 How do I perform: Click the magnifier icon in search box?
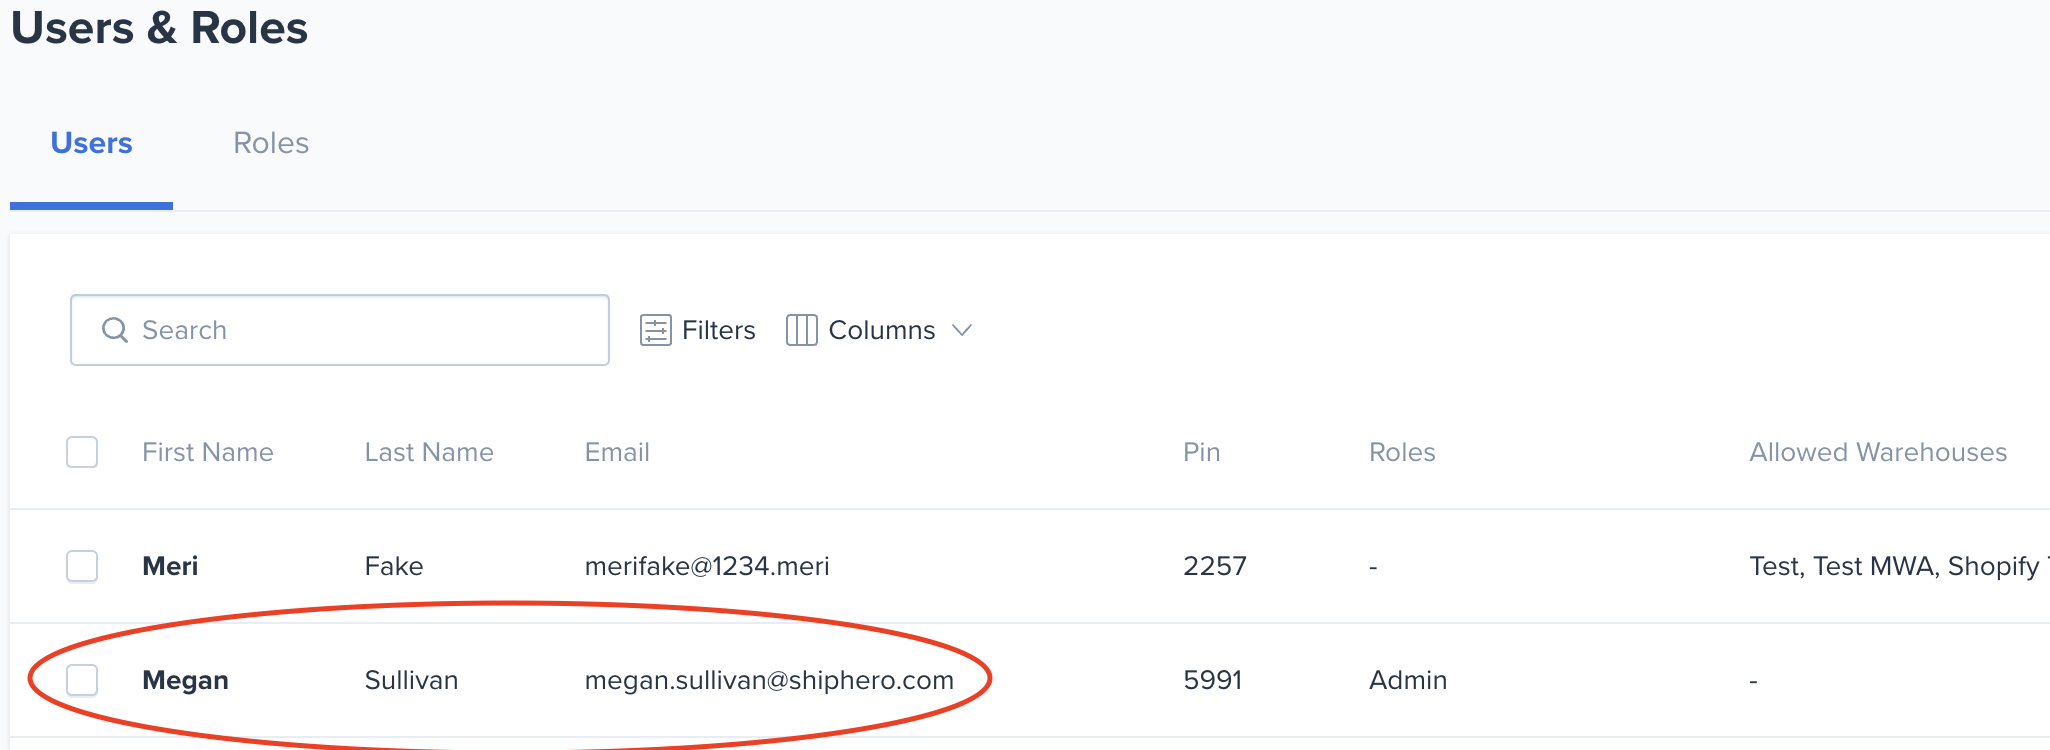pyautogui.click(x=115, y=330)
